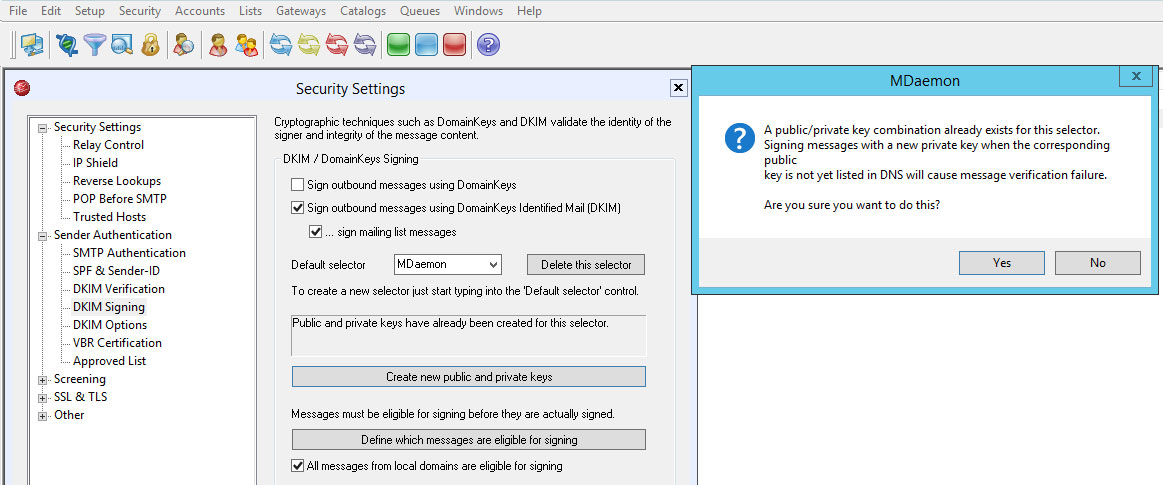Click the blue question mark dialog icon
The width and height of the screenshot is (1163, 485).
(x=739, y=138)
